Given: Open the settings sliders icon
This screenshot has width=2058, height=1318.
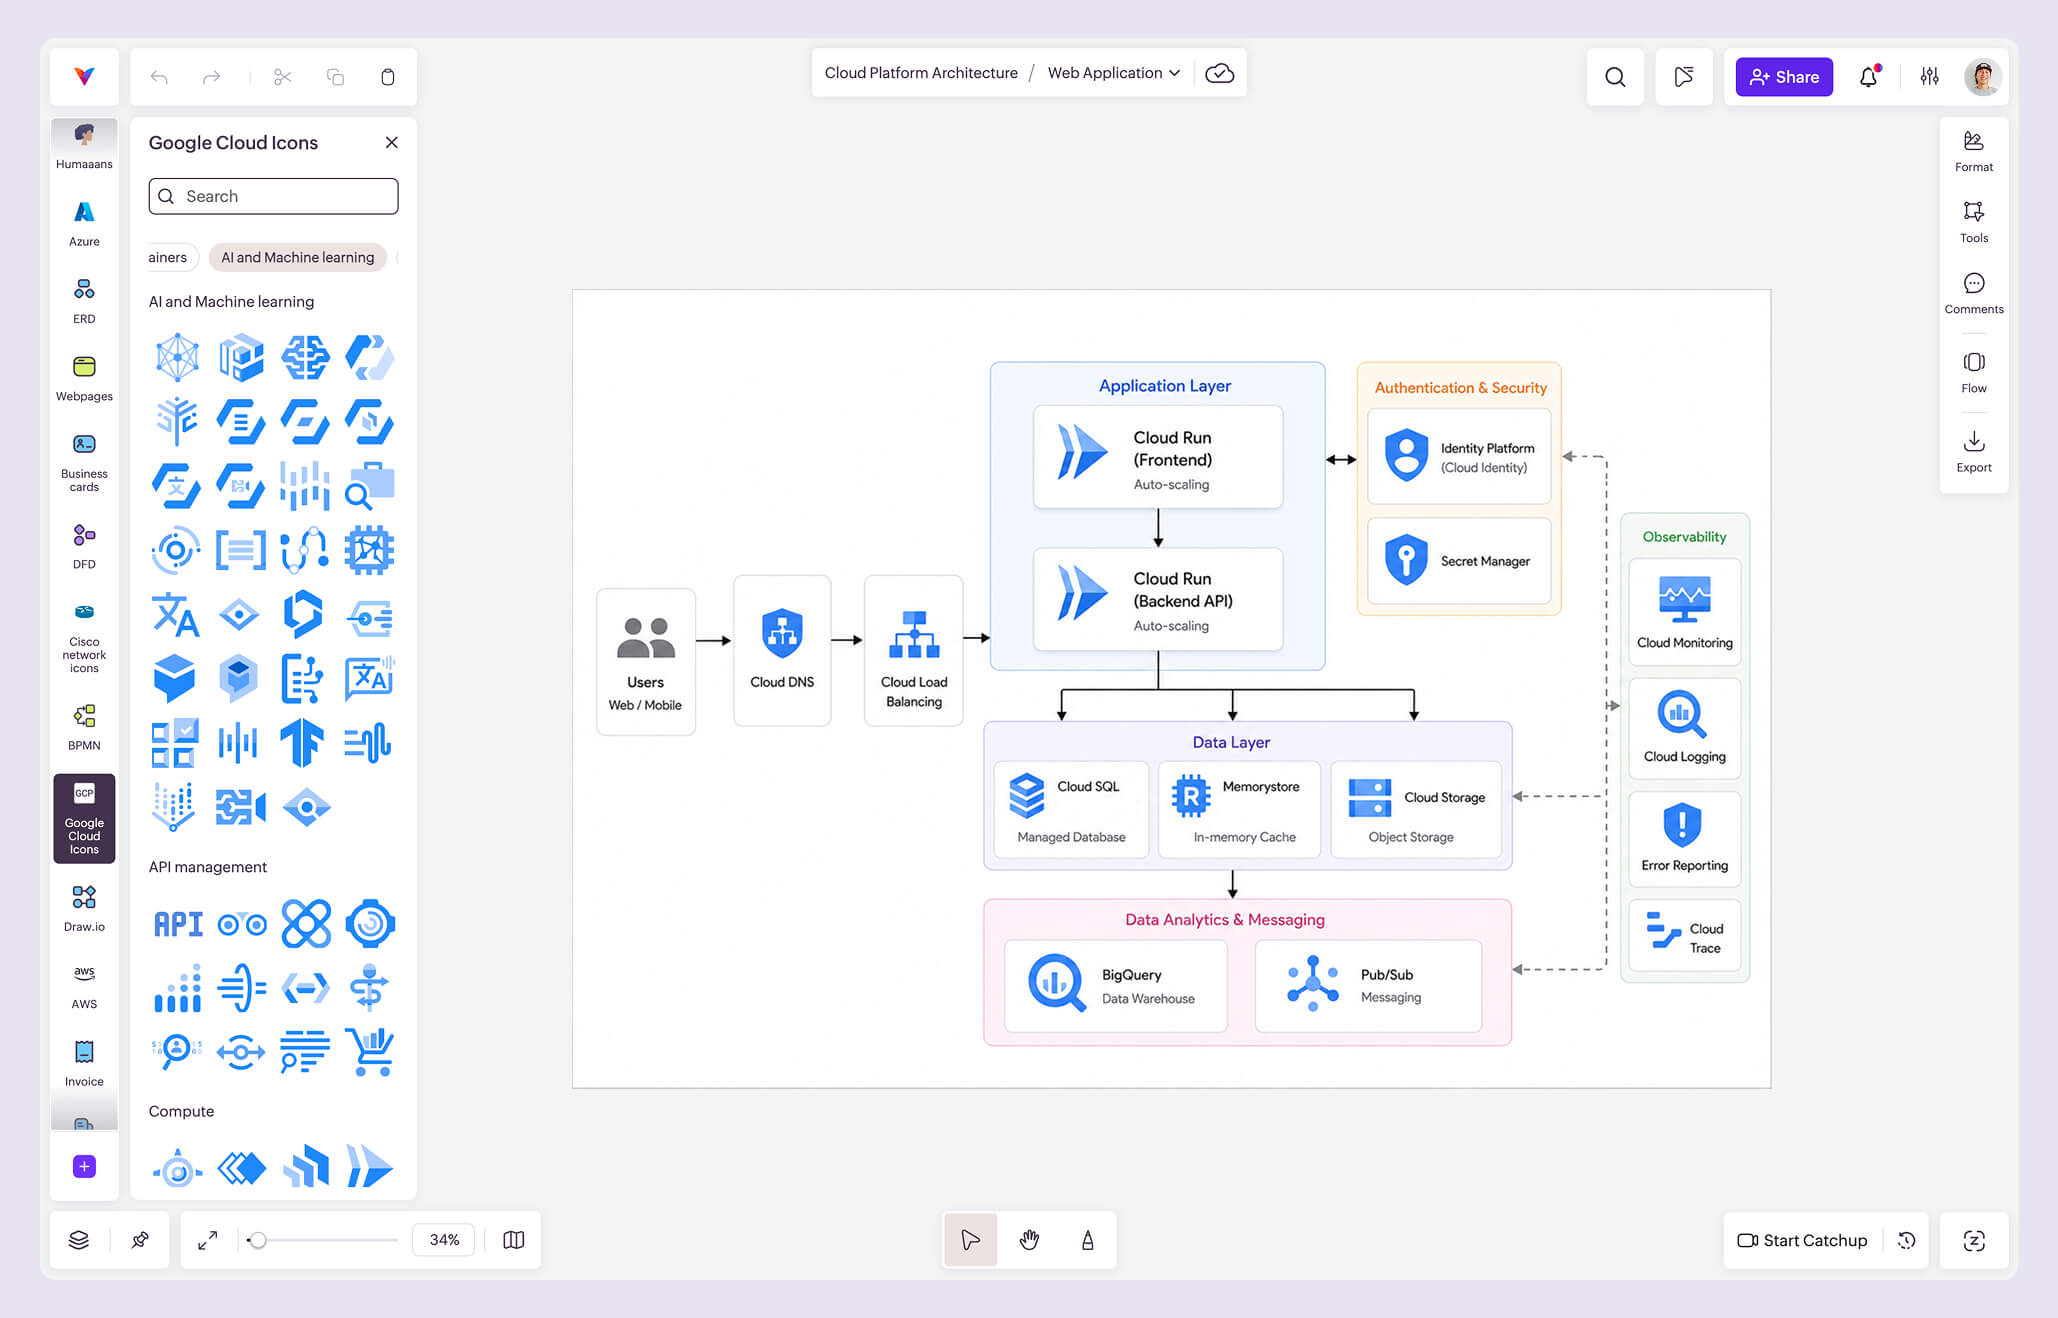Looking at the screenshot, I should 1930,77.
